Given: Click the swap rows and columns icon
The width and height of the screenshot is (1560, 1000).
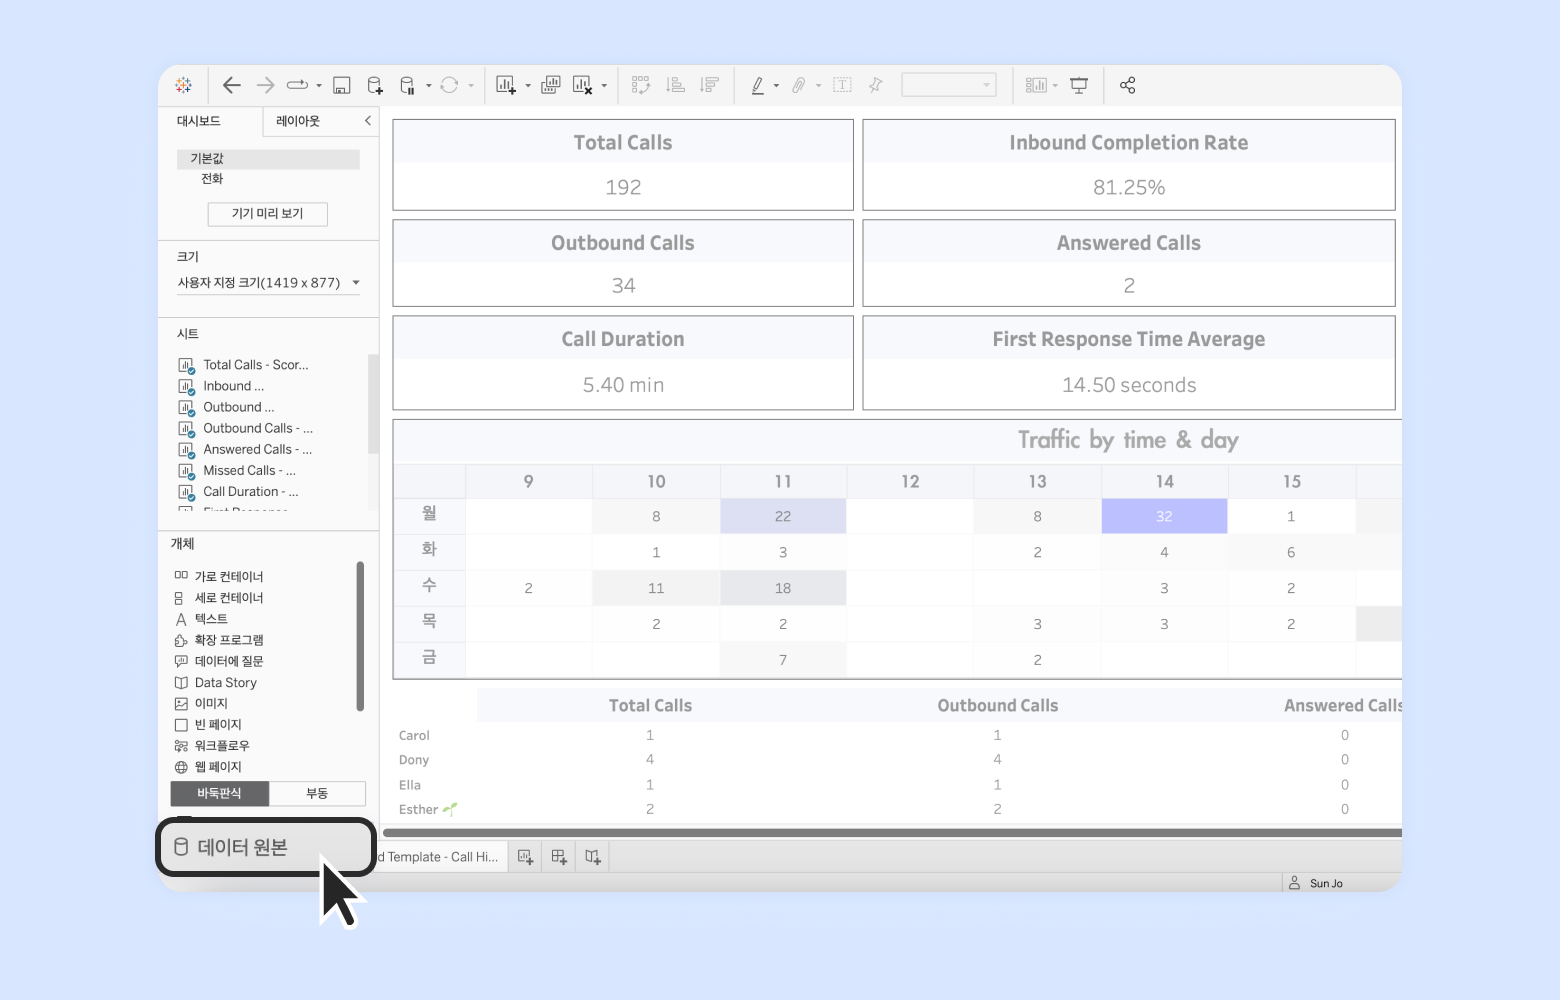Looking at the screenshot, I should point(641,85).
